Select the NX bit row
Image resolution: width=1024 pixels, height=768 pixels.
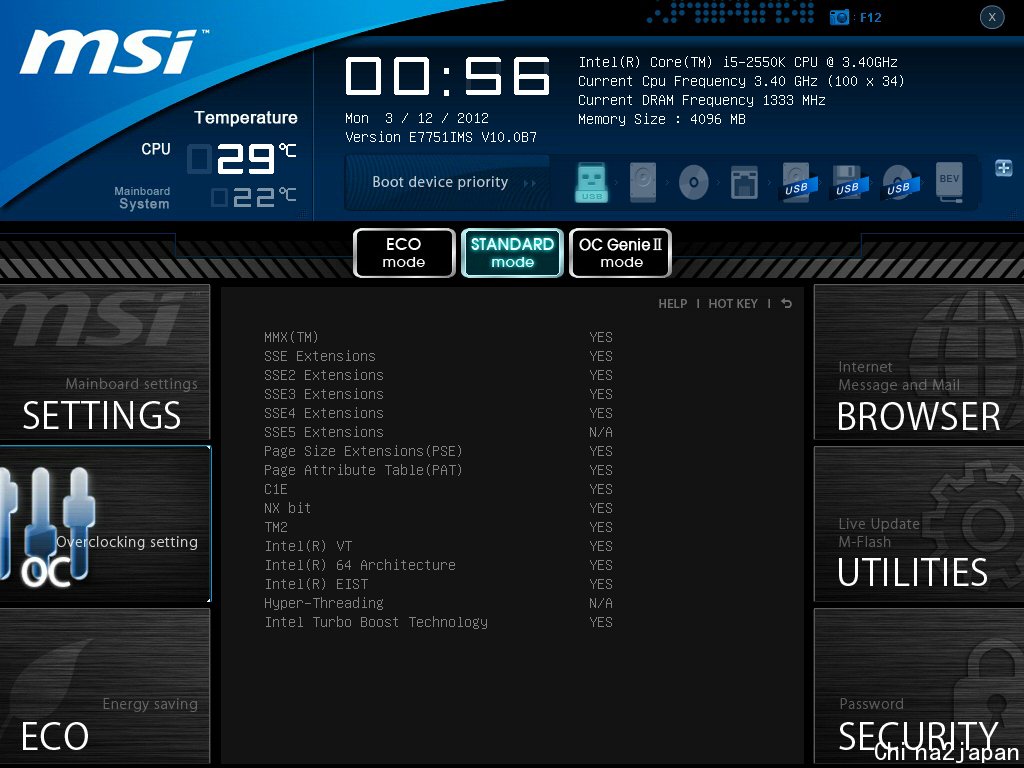438,508
